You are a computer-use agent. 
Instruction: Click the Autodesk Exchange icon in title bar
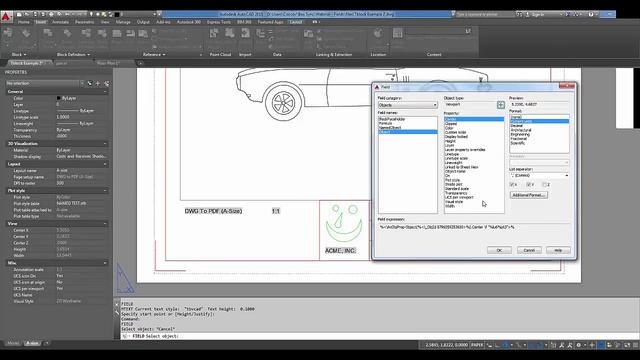[567, 14]
